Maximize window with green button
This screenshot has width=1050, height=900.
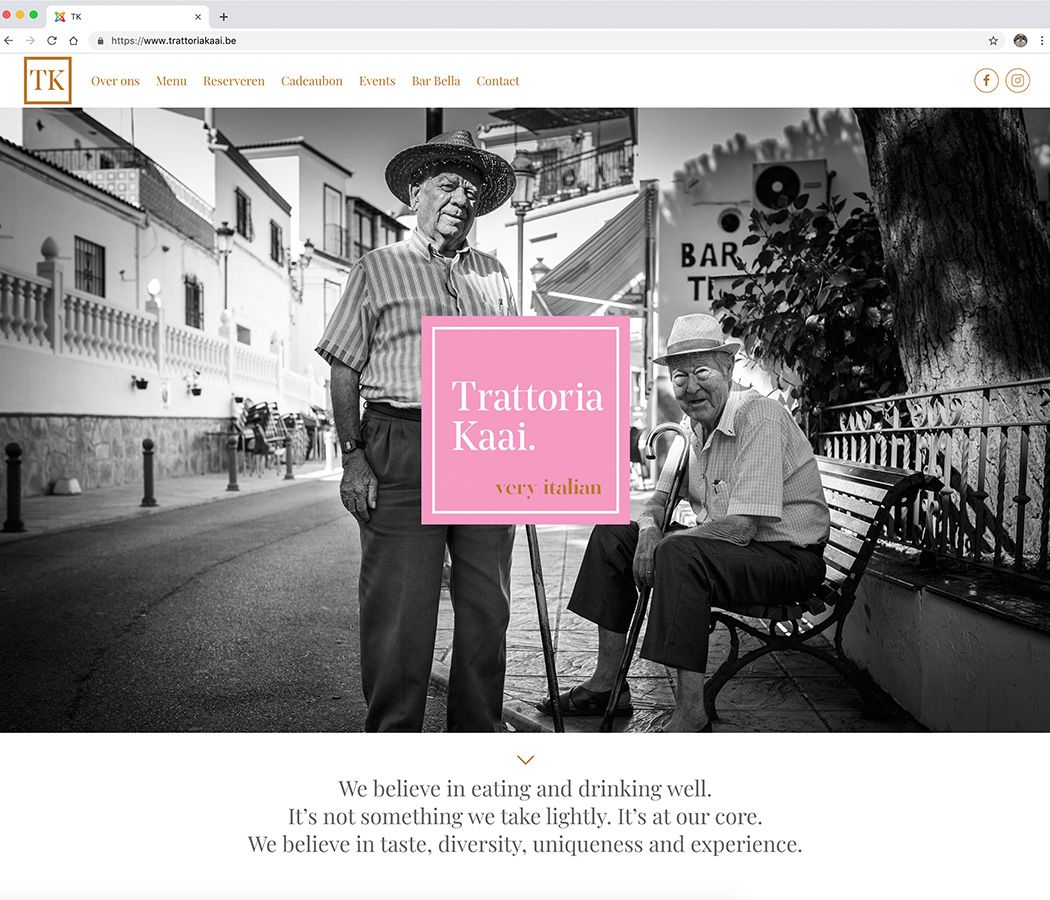[33, 15]
